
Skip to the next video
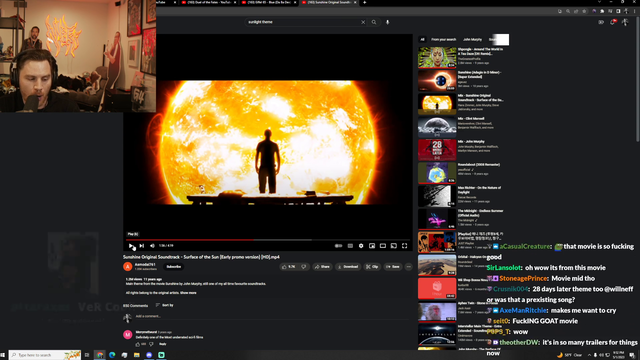pos(142,246)
